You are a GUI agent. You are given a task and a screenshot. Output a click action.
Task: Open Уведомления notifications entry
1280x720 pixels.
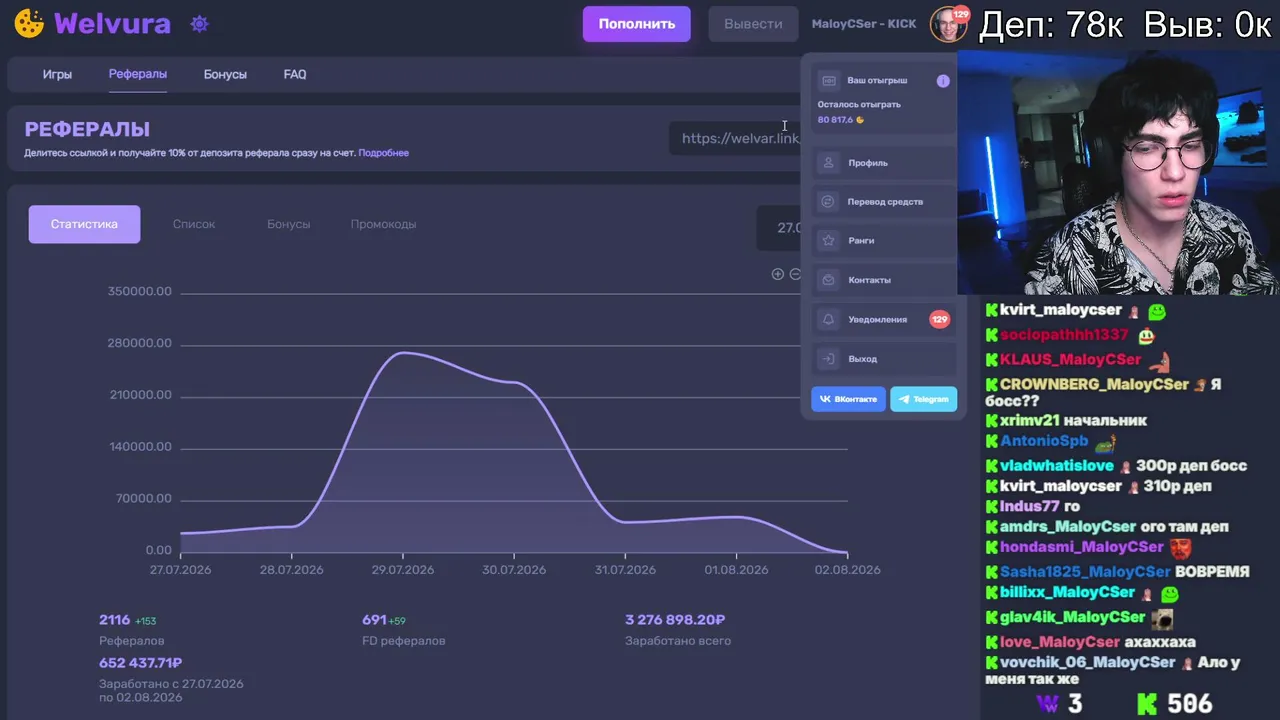point(884,320)
